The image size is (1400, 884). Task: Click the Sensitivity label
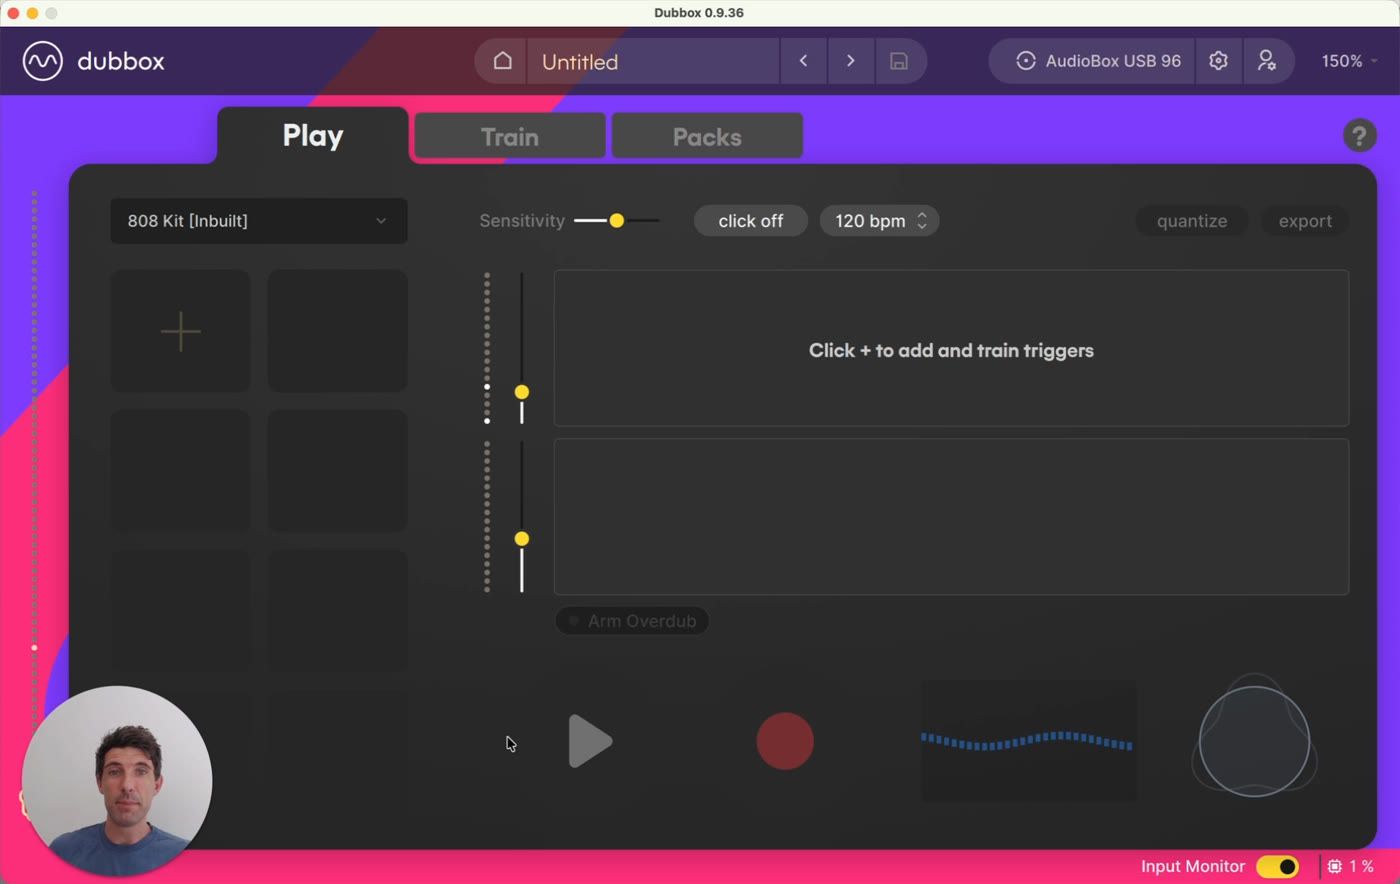coord(522,221)
